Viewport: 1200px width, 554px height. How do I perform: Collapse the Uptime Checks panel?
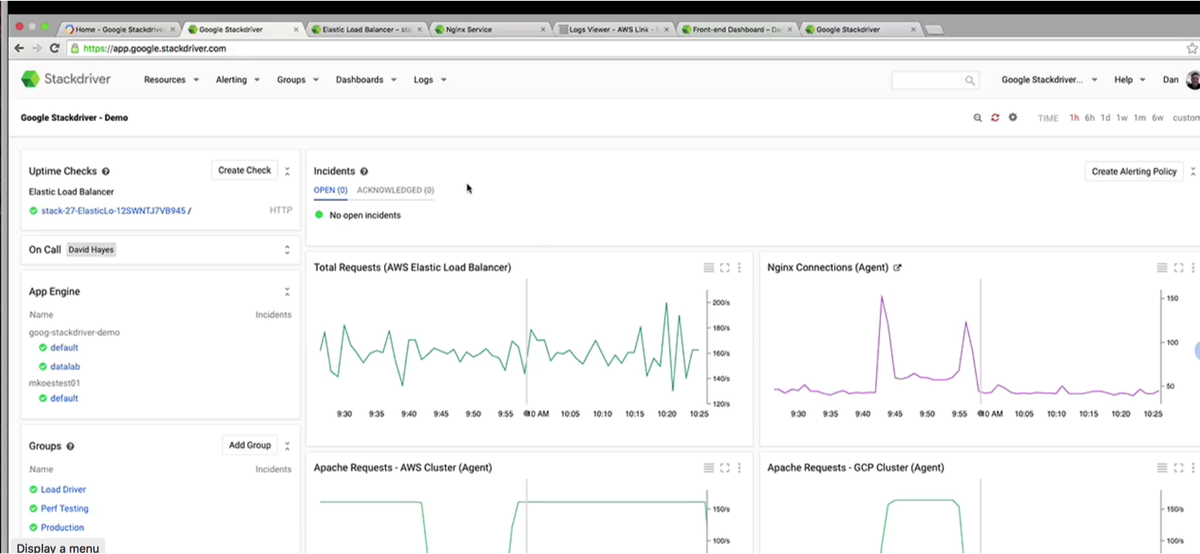coord(287,172)
